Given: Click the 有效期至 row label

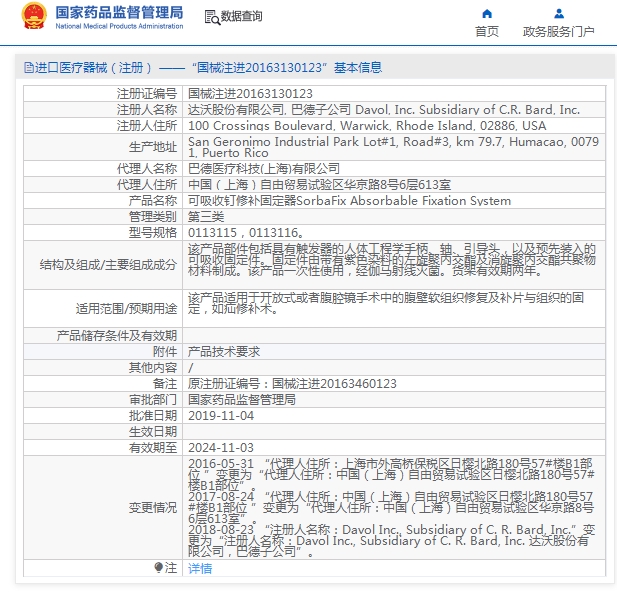Looking at the screenshot, I should [153, 447].
